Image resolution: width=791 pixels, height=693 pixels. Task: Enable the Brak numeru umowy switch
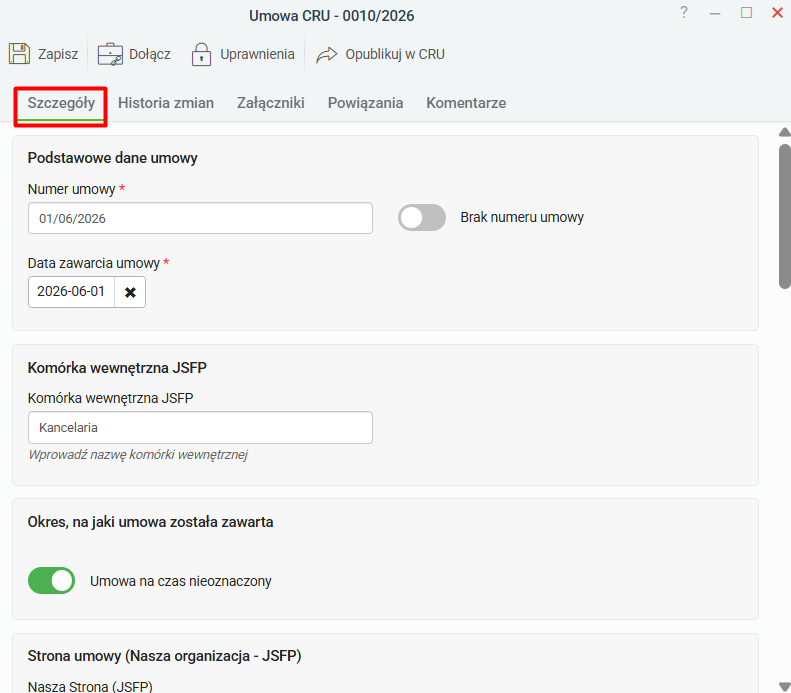[422, 218]
